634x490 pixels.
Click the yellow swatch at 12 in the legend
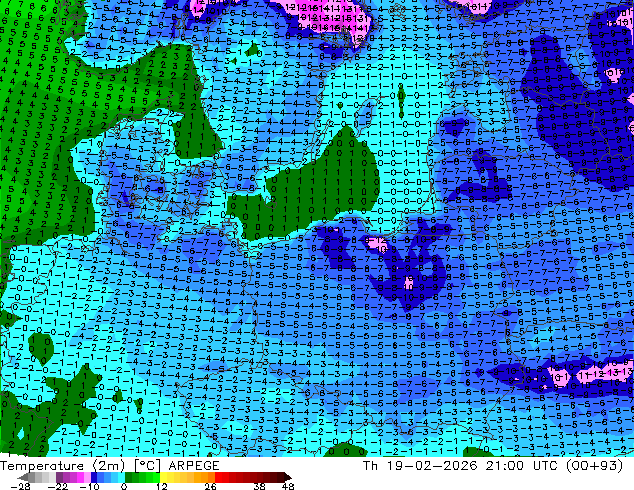pos(163,477)
